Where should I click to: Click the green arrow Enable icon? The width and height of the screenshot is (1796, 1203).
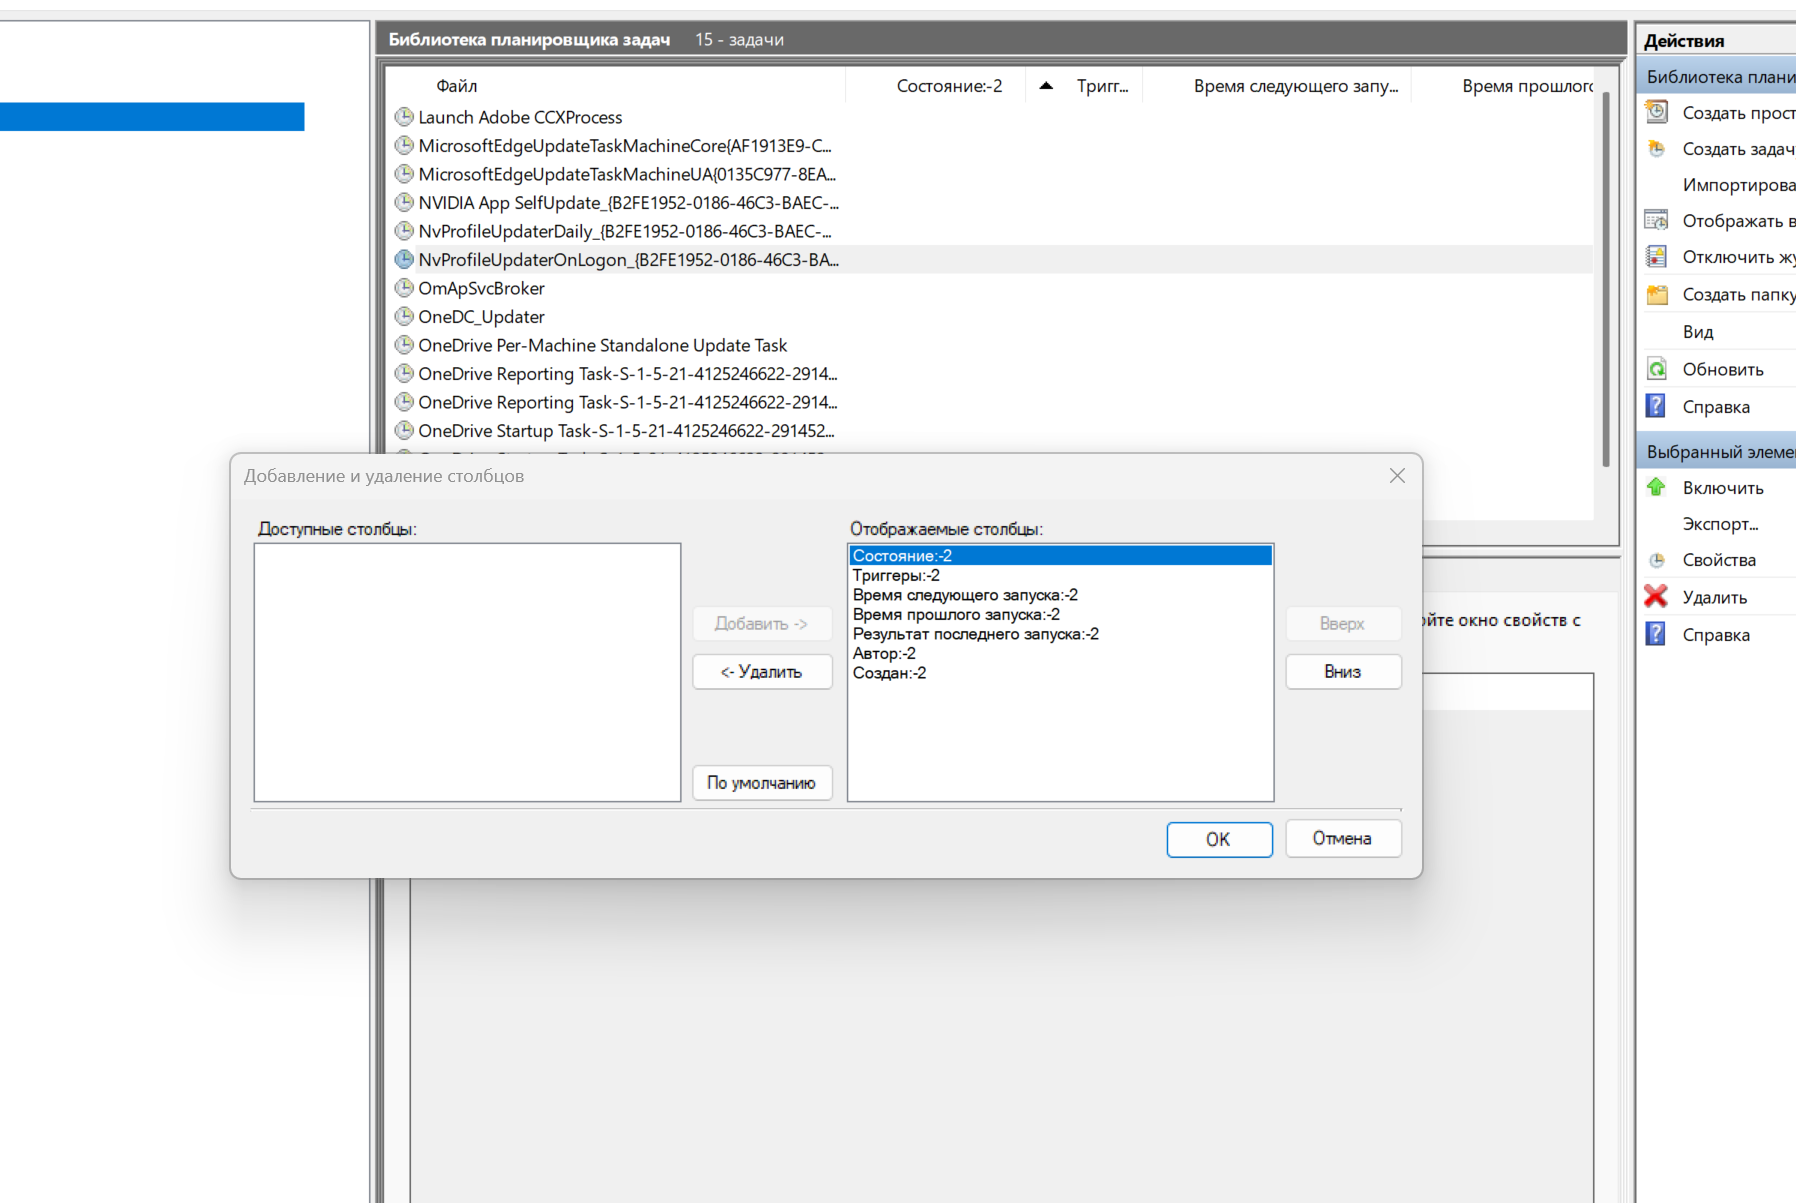[1657, 487]
